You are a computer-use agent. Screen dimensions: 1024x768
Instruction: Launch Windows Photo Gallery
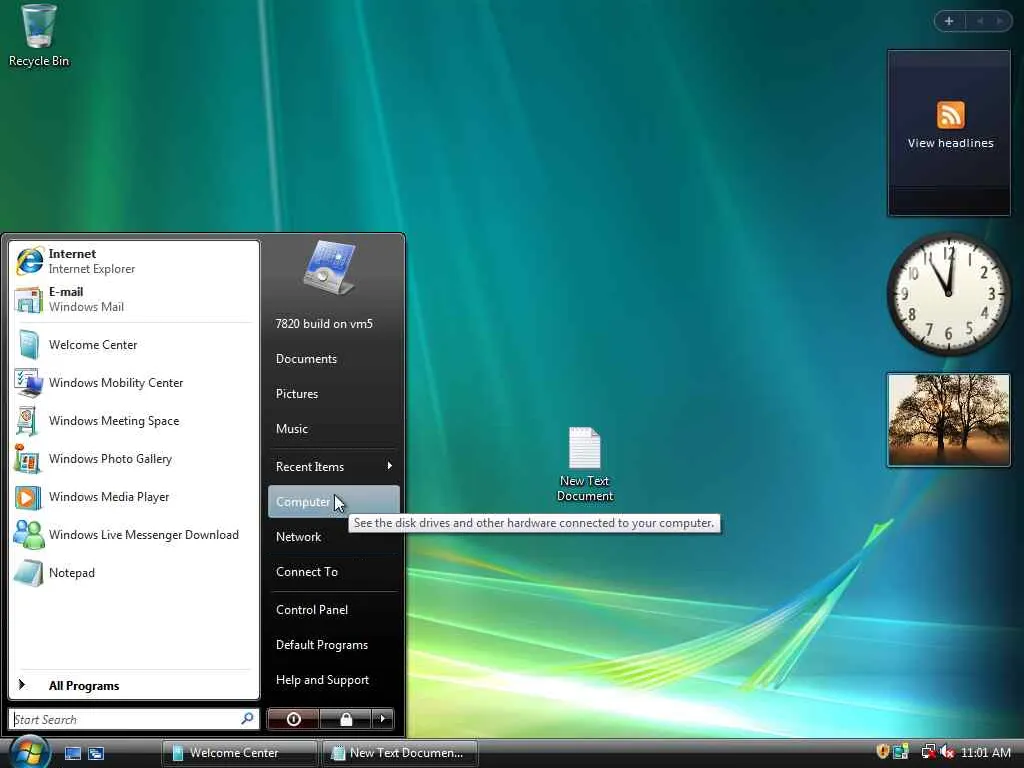coord(134,458)
